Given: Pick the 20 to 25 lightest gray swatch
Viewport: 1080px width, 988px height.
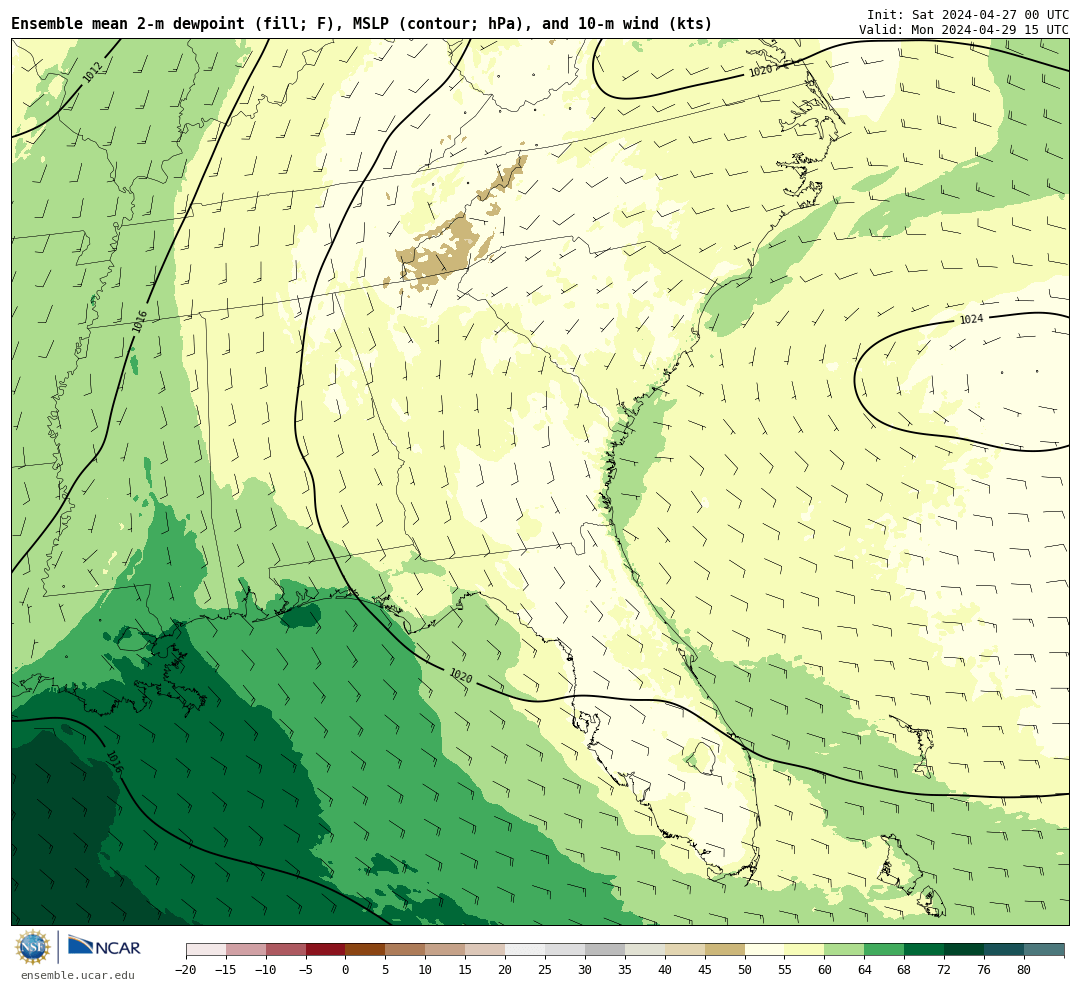Looking at the screenshot, I should [x=526, y=949].
